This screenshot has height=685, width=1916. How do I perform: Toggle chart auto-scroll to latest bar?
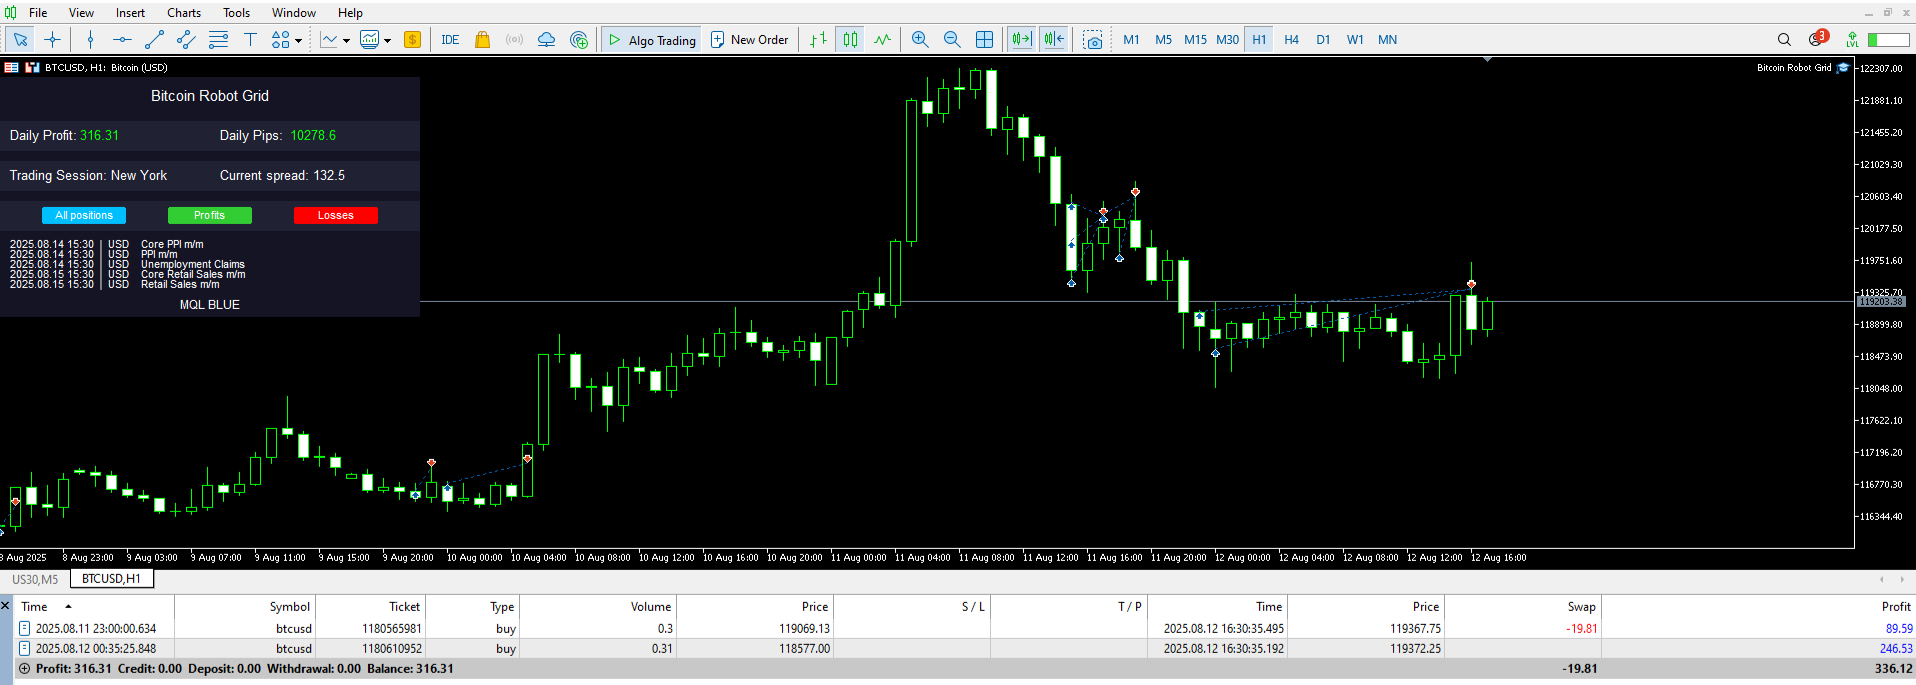1021,40
